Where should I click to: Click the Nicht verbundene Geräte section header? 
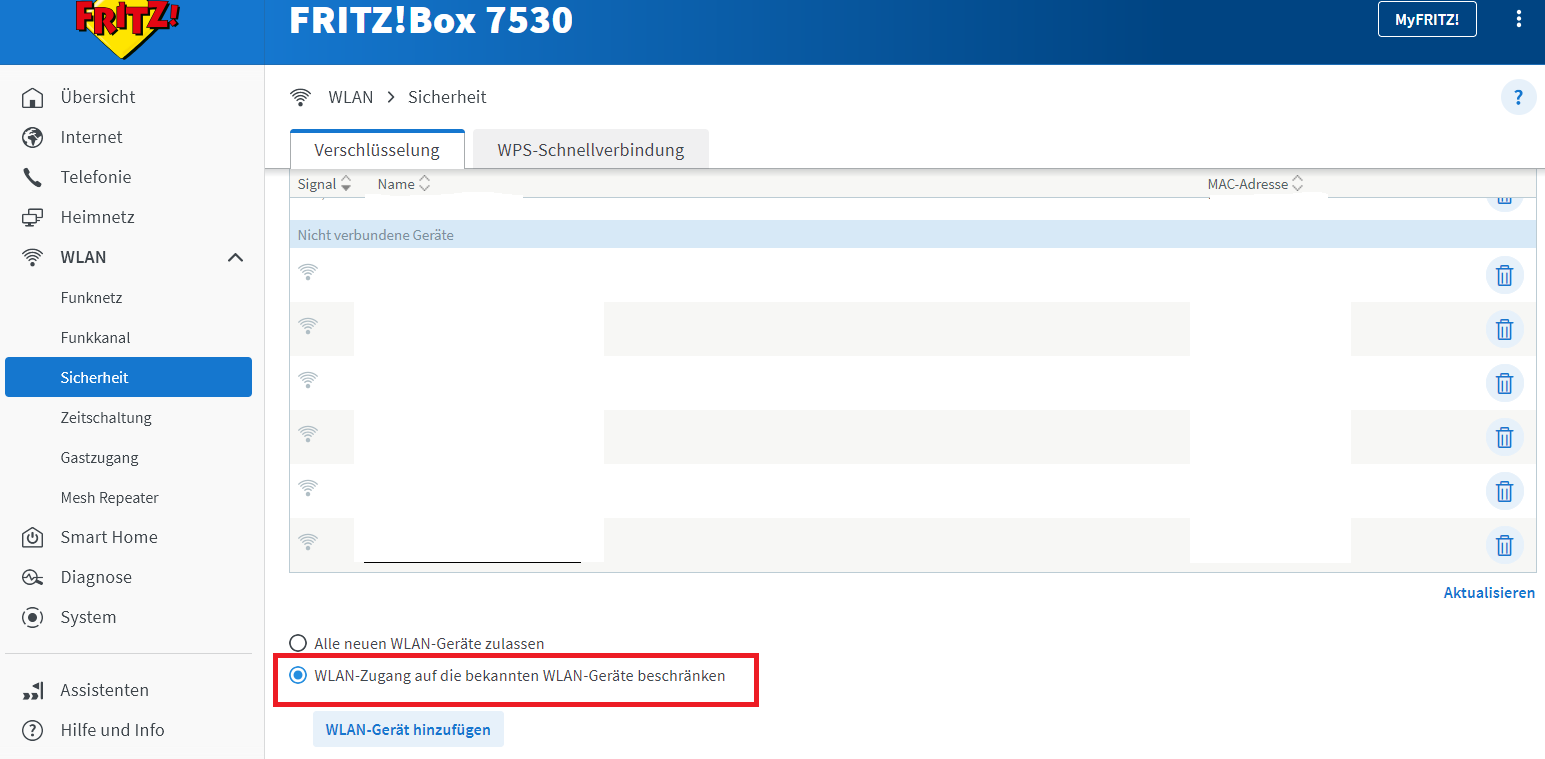click(x=913, y=235)
